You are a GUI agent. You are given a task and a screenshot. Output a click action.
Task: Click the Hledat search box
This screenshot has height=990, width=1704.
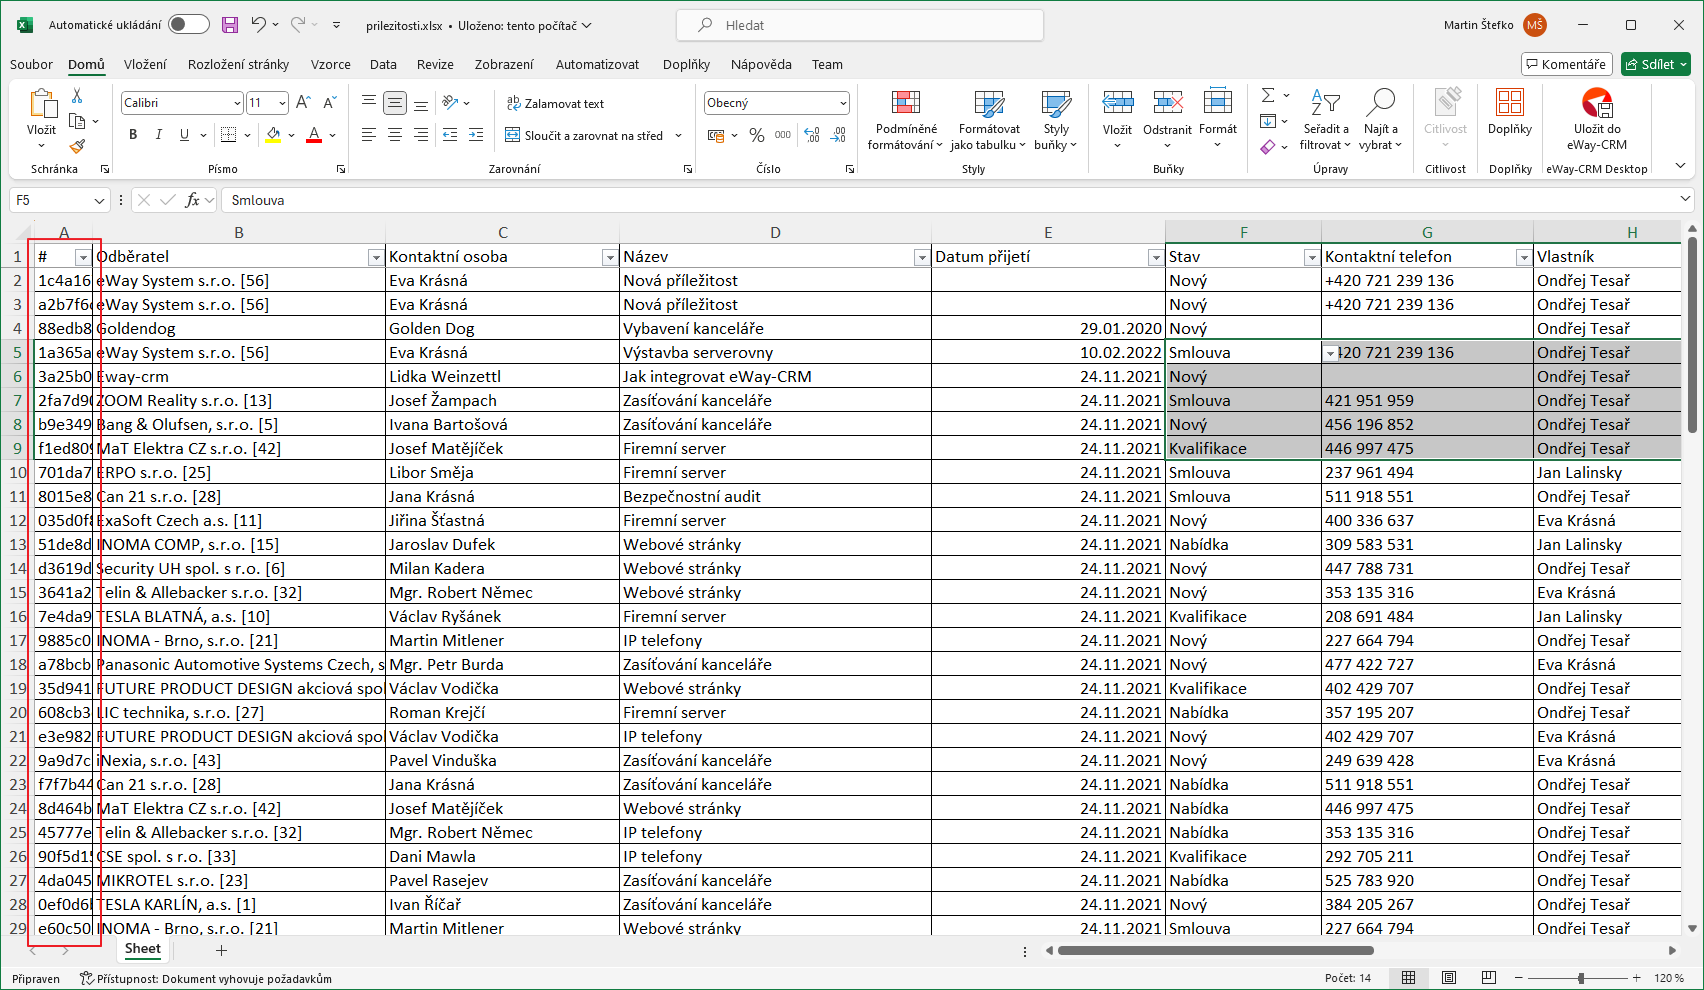click(860, 25)
